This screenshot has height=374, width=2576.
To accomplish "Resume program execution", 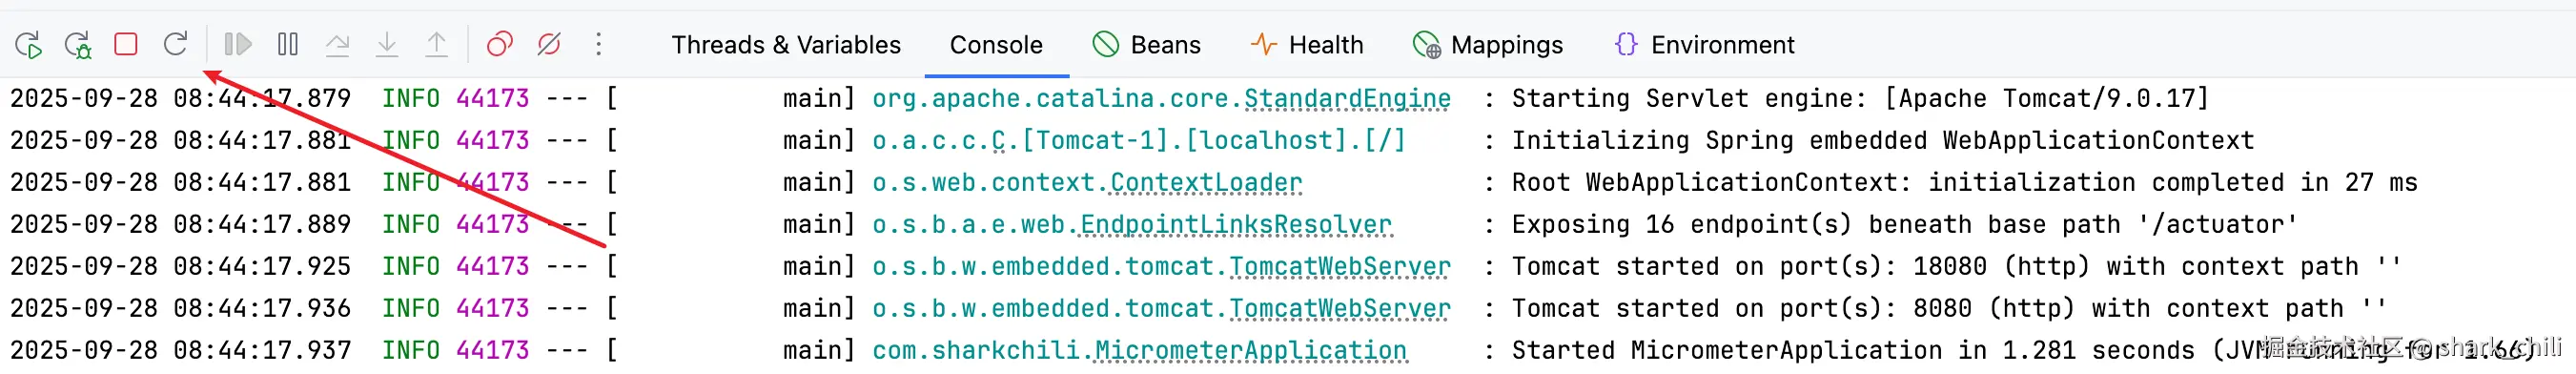I will (x=238, y=44).
